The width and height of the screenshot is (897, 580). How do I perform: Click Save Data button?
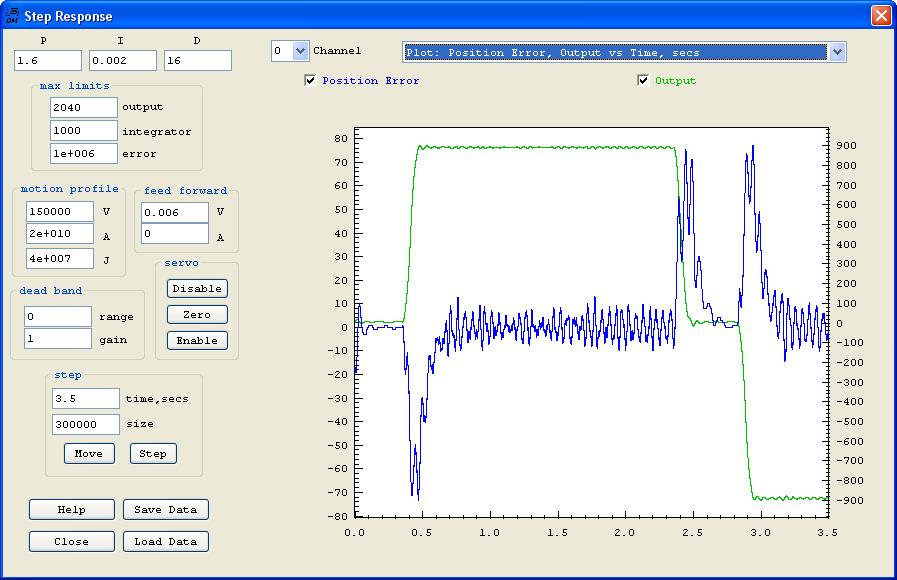[x=167, y=510]
